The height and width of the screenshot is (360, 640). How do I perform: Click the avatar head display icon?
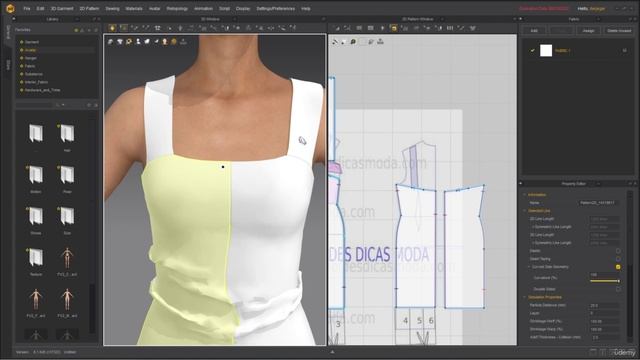pyautogui.click(x=165, y=42)
